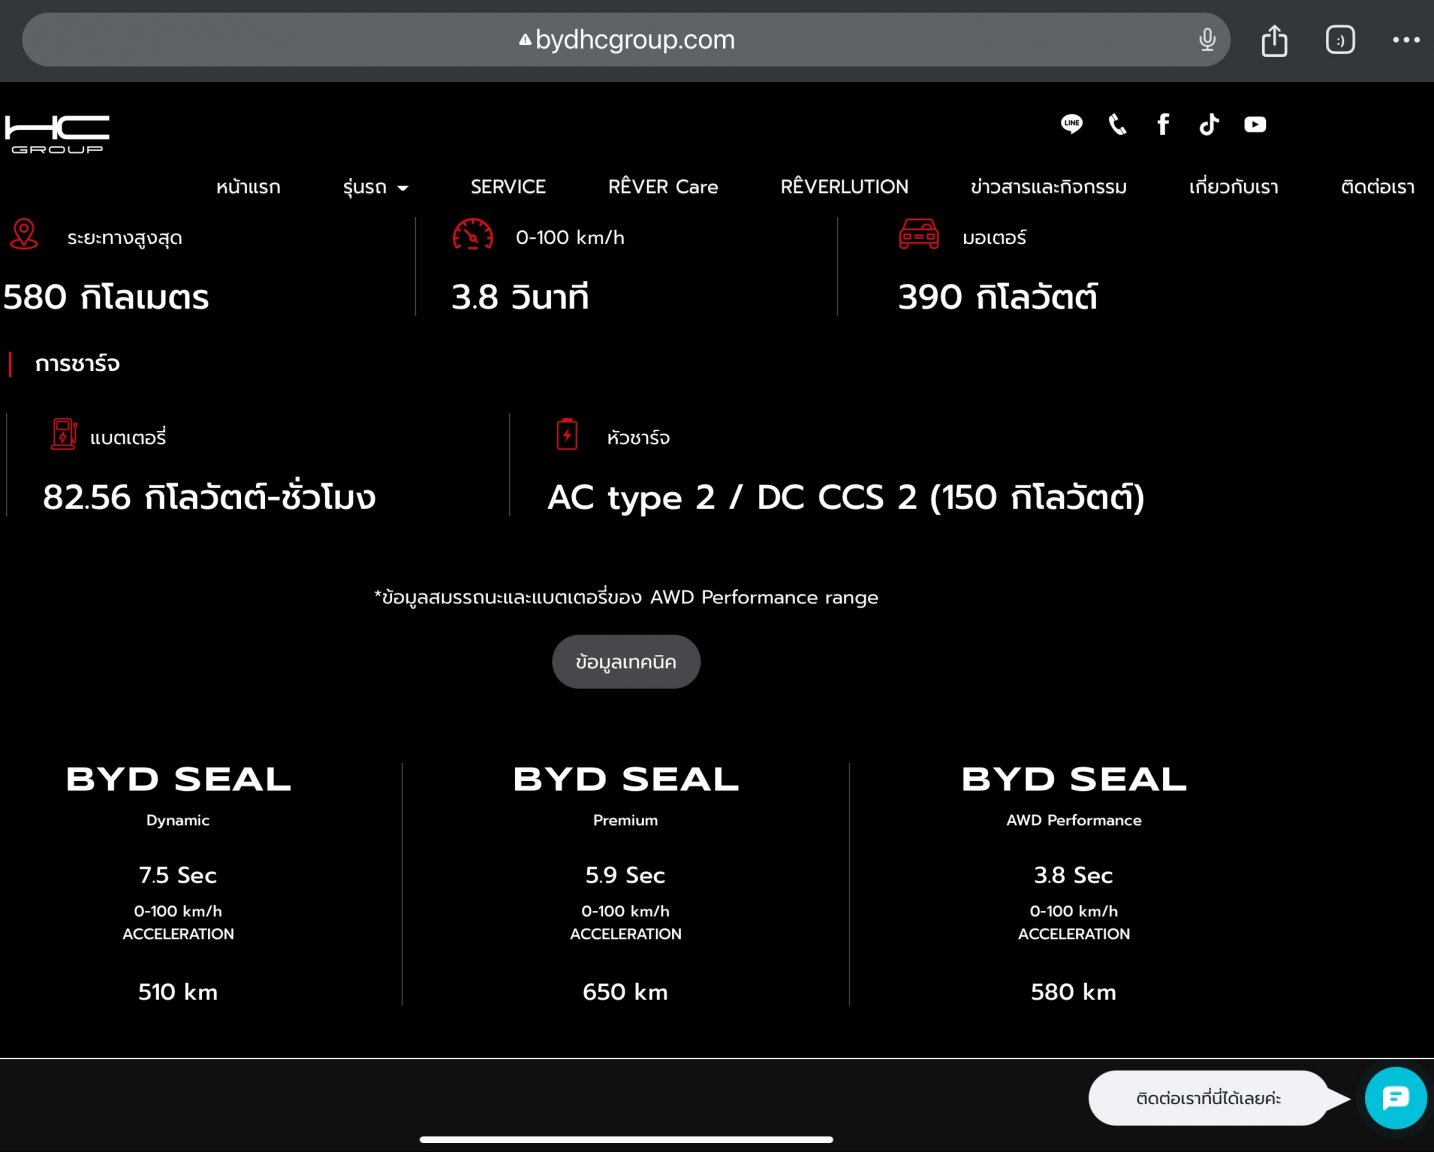This screenshot has height=1152, width=1434.
Task: Open the LINE chat icon
Action: (x=1072, y=124)
